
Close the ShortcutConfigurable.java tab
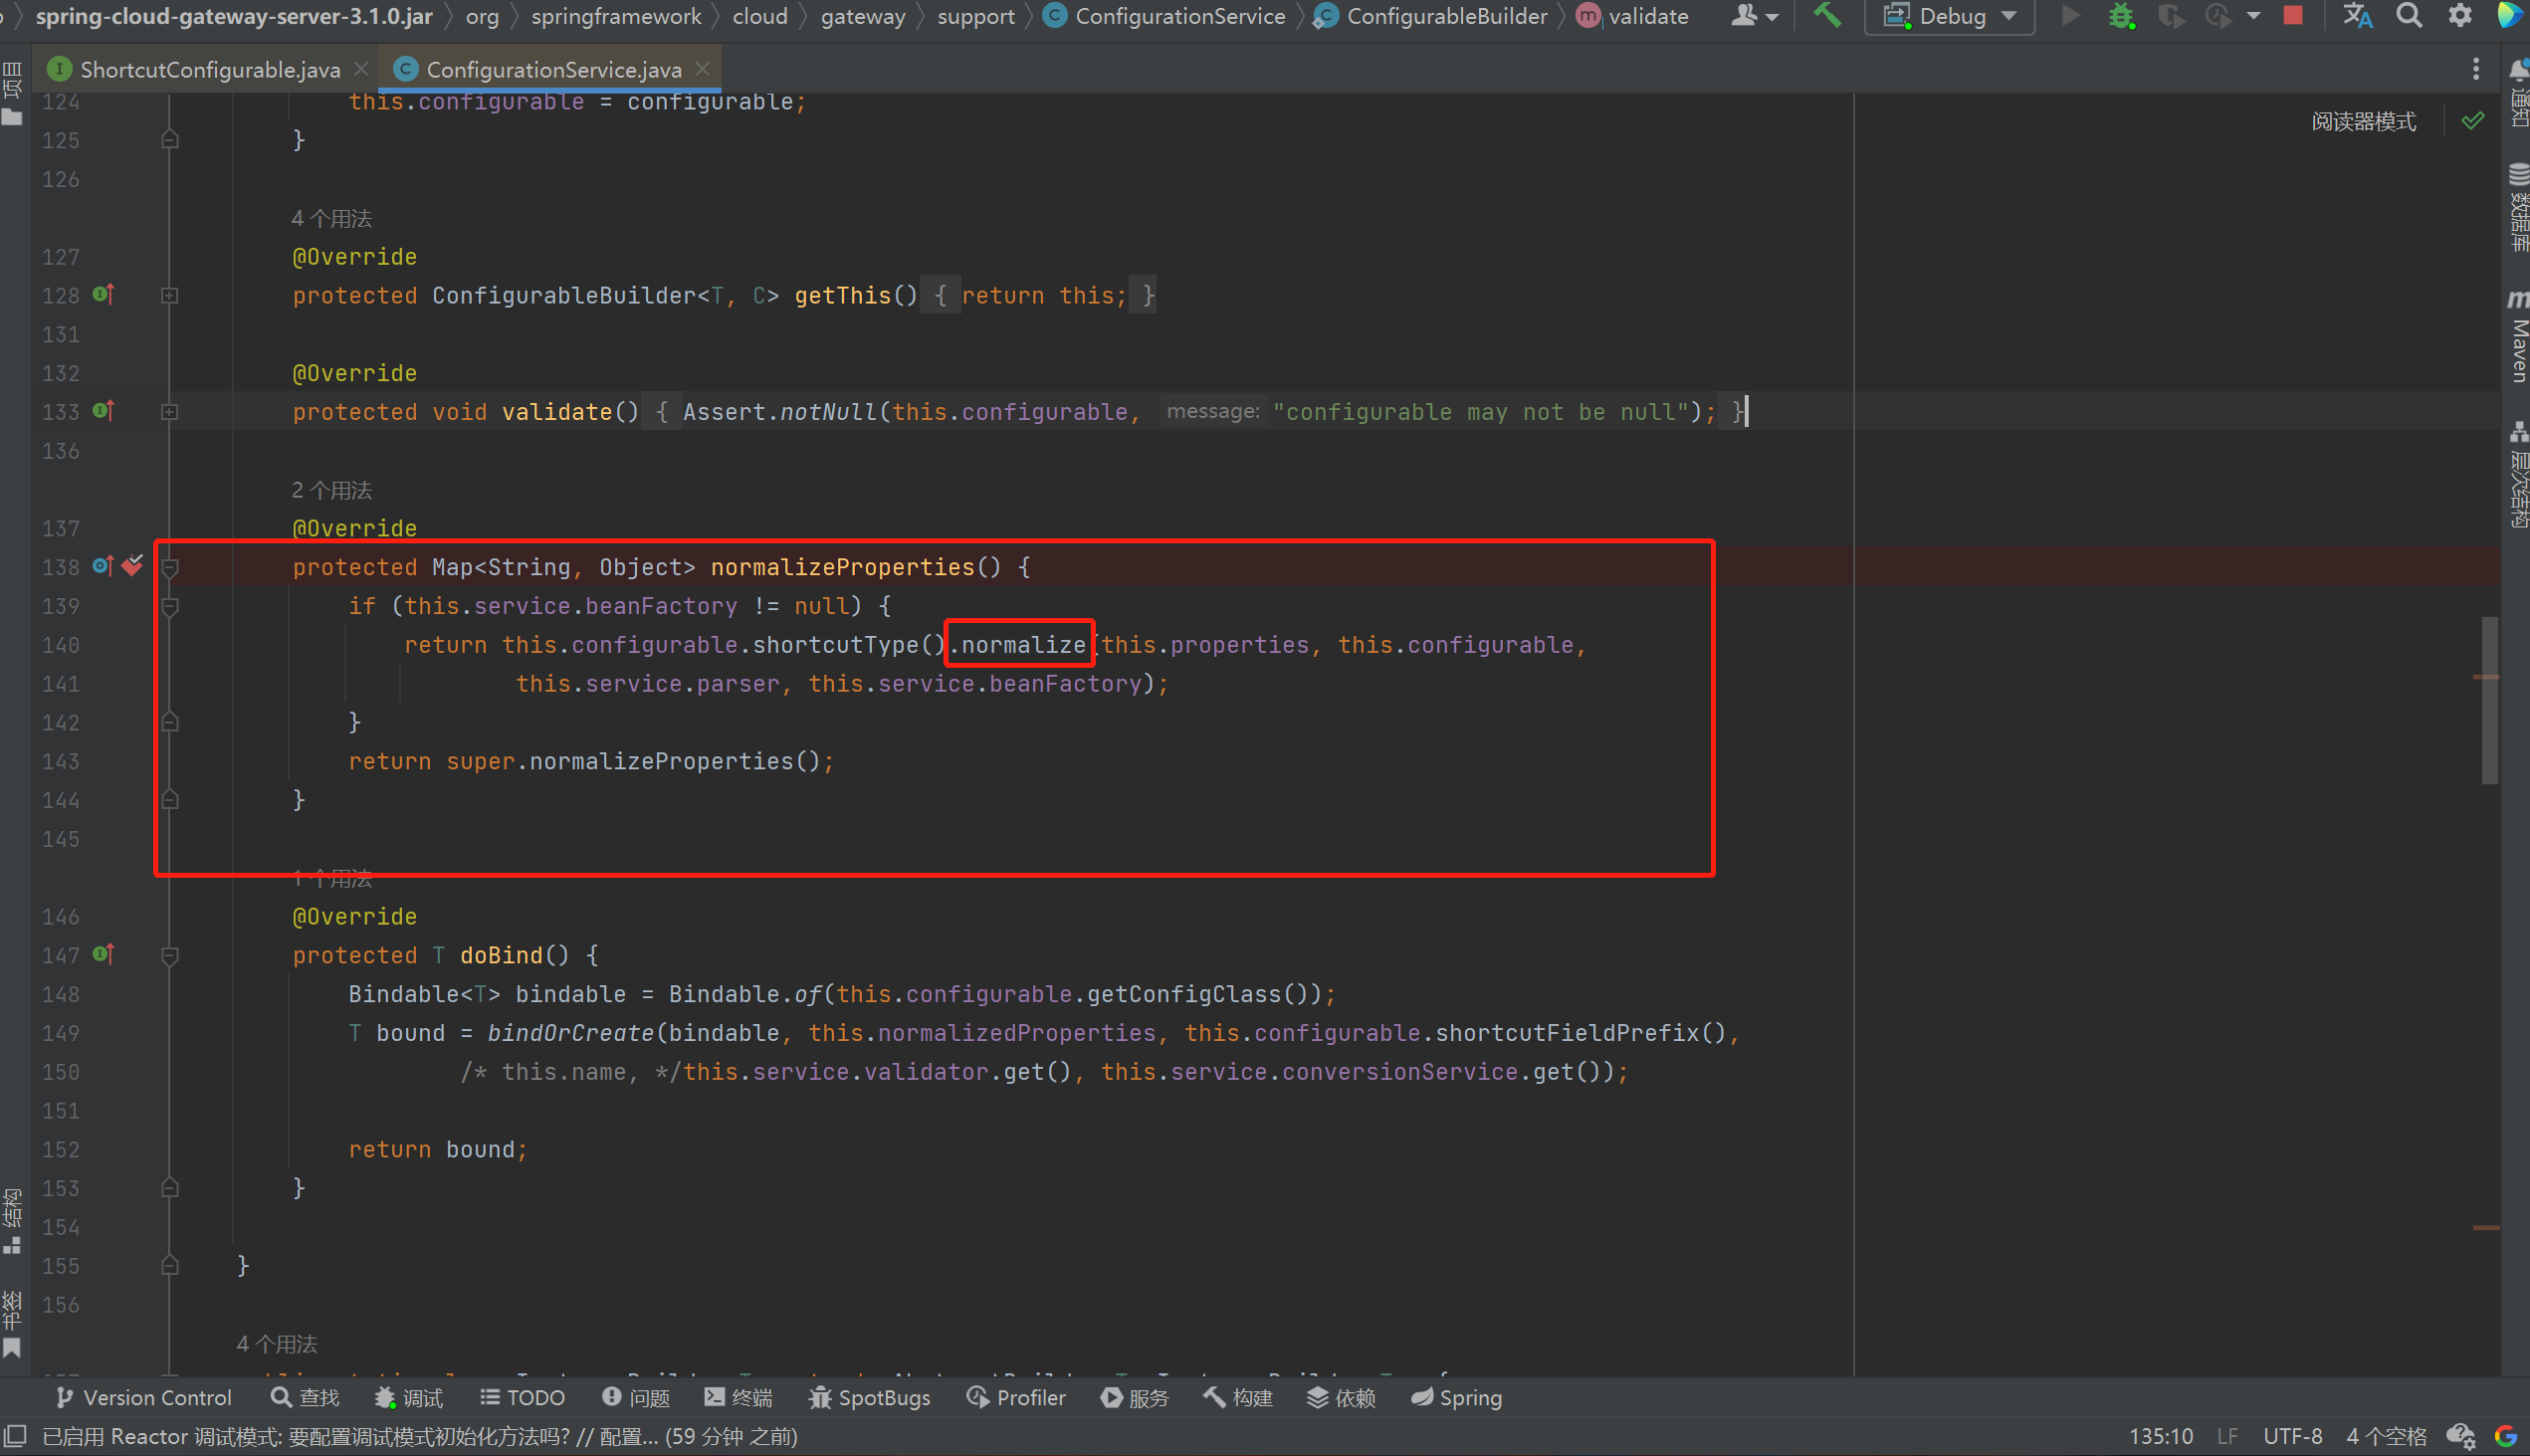point(361,68)
